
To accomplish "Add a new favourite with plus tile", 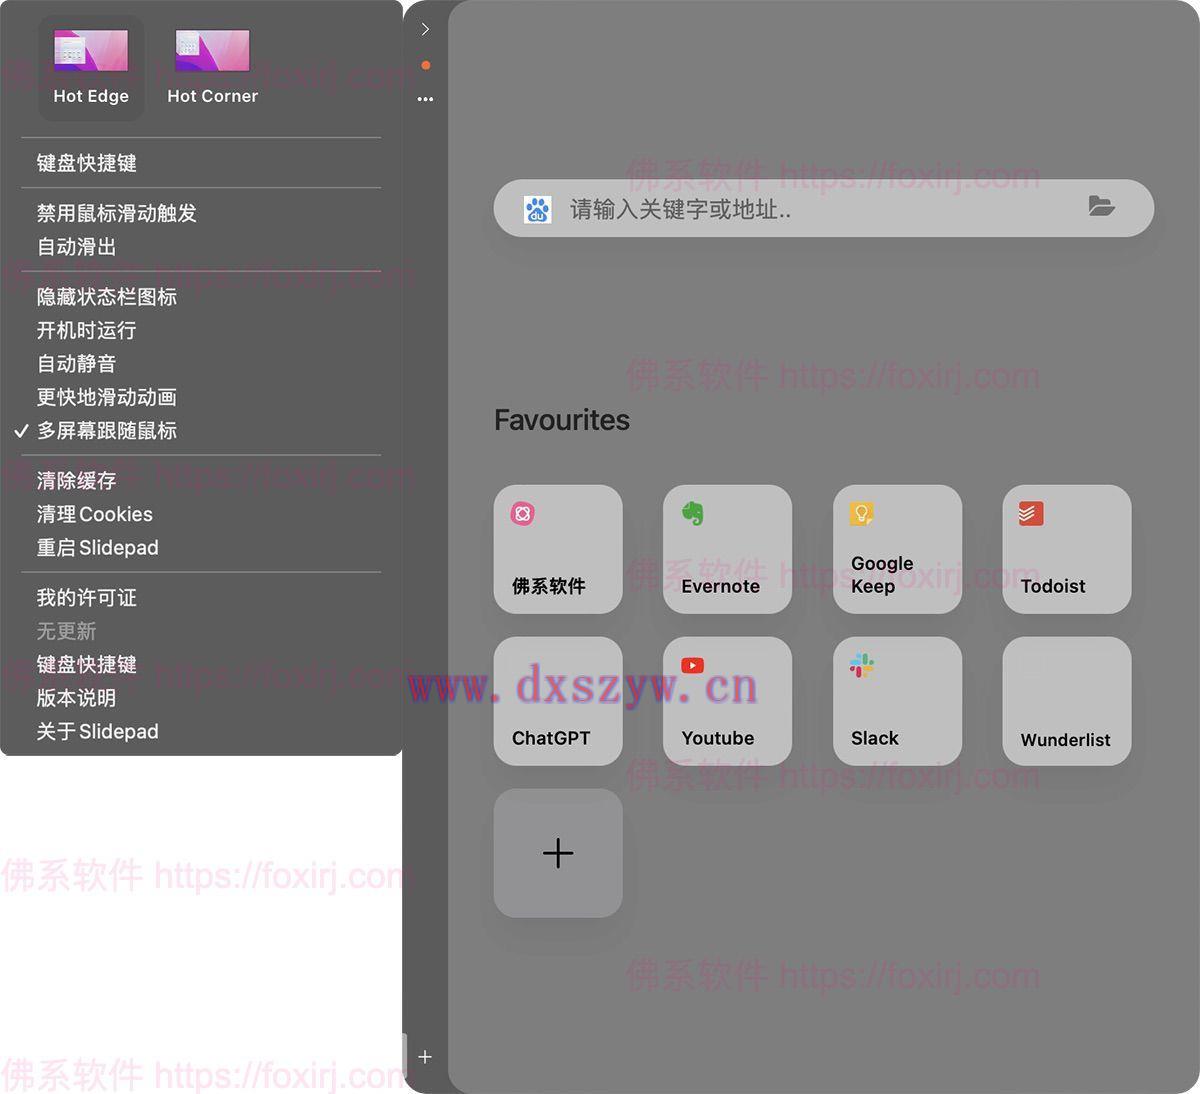I will click(558, 853).
